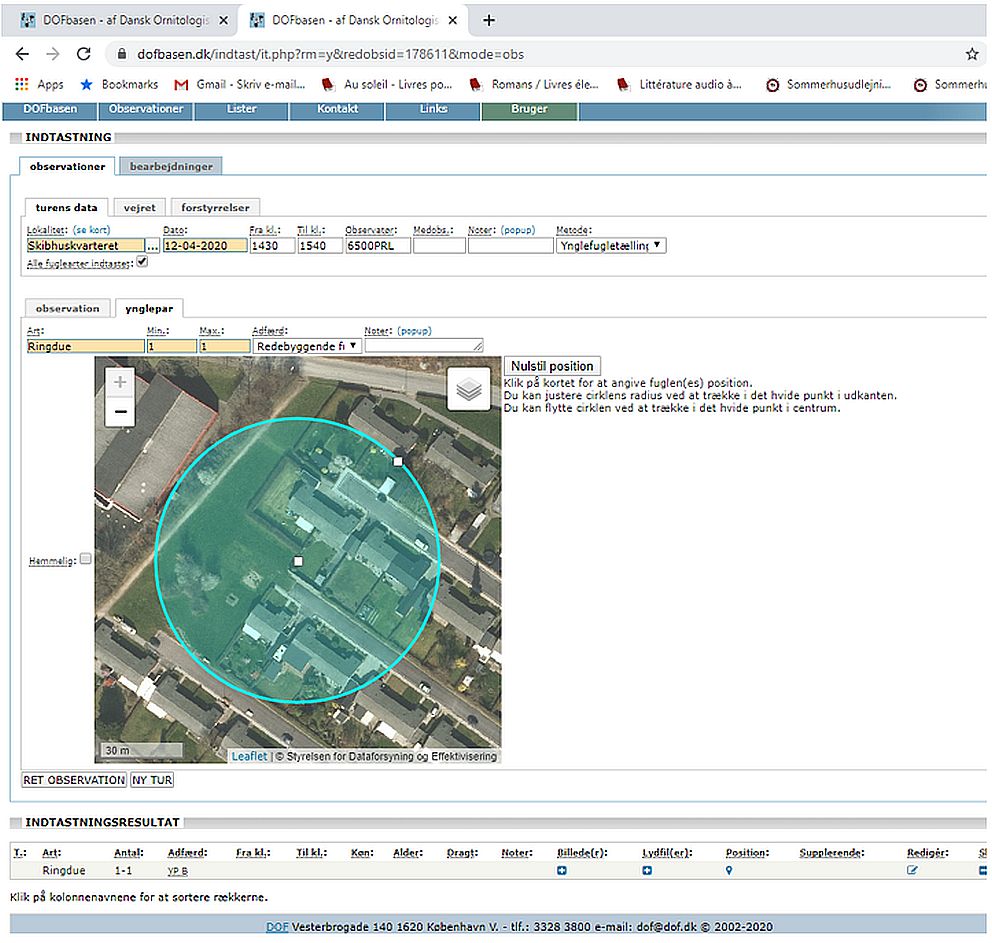
Task: Open first Sommerhusudlejning bookmark
Action: (829, 84)
